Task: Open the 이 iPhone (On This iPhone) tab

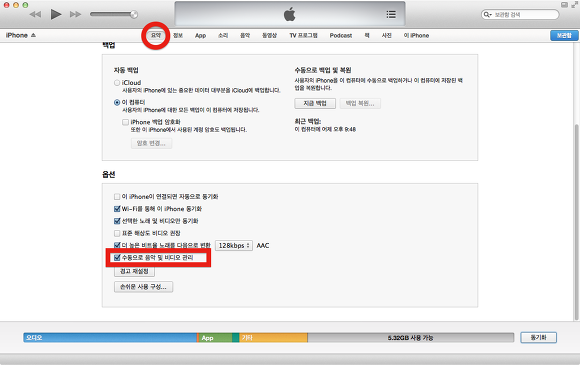Action: 416,36
